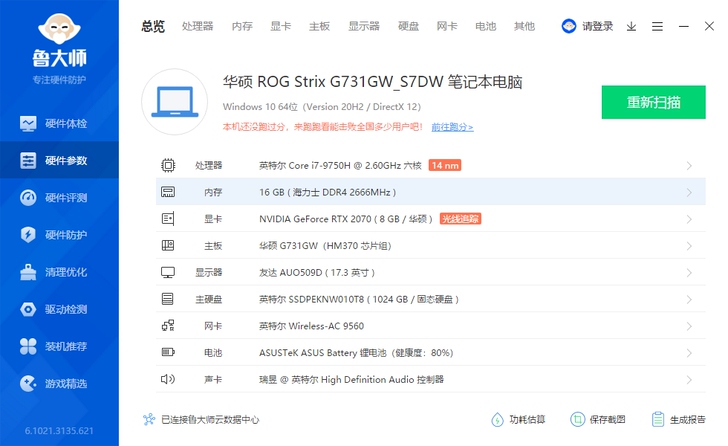This screenshot has width=728, height=446.
Task: Click the sound card speaker icon
Action: tap(168, 379)
